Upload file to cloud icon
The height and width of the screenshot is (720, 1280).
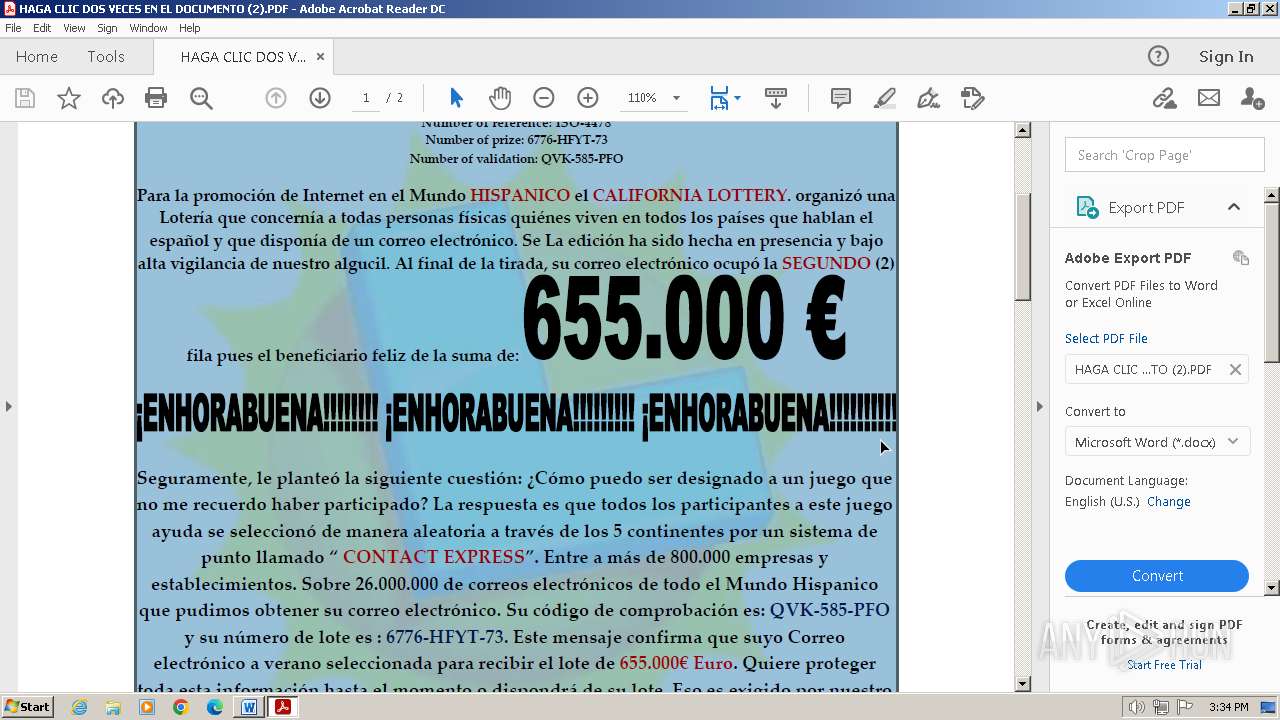click(113, 98)
